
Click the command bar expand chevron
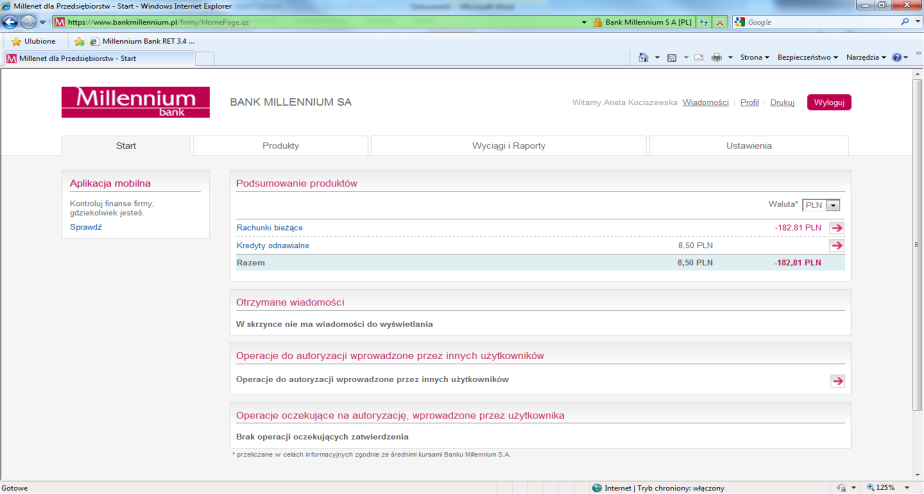(x=918, y=54)
